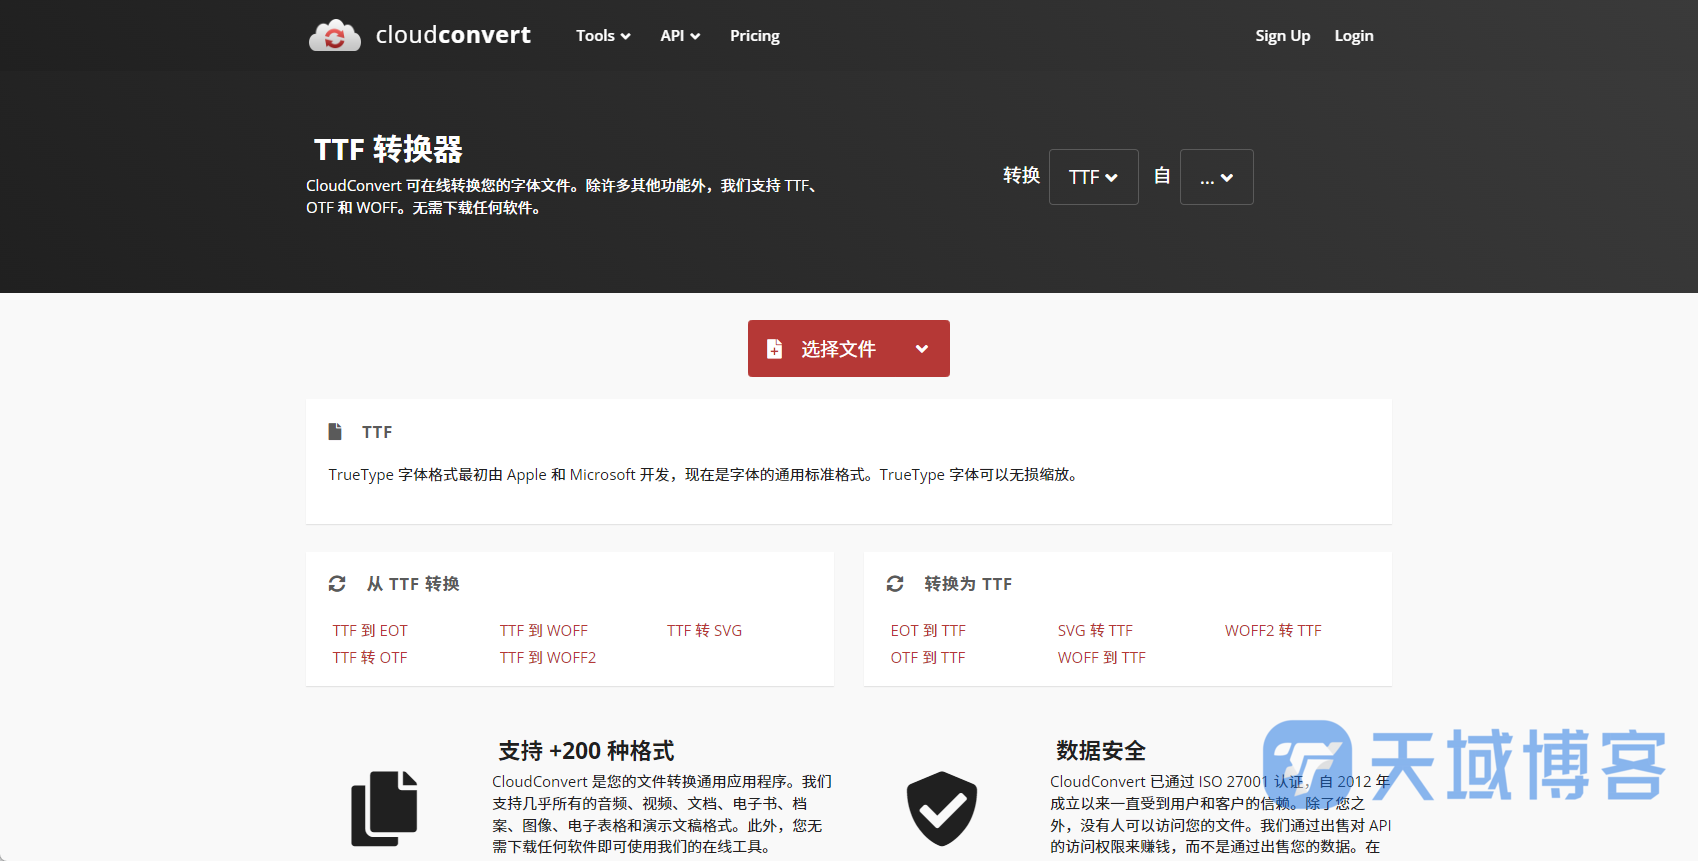Viewport: 1698px width, 861px height.
Task: Click the 支持 +200 种格式 heading
Action: point(586,751)
